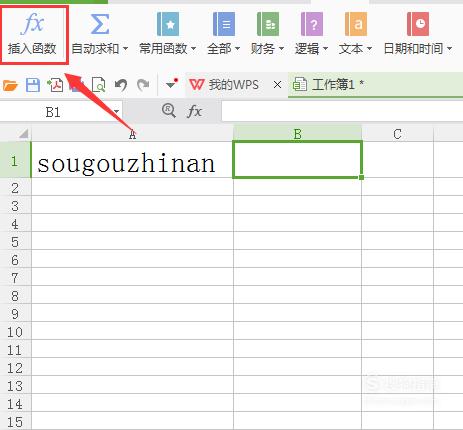Select the active cell B1

[x=298, y=160]
